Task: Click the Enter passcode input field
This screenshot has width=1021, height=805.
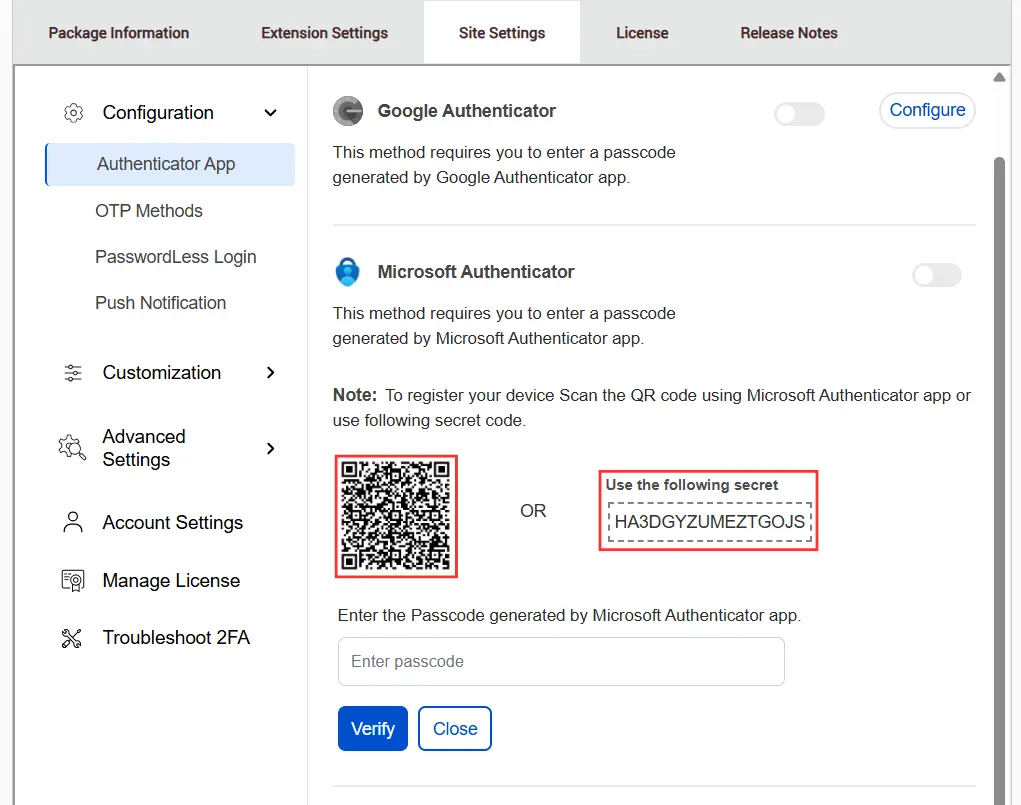Action: point(560,661)
